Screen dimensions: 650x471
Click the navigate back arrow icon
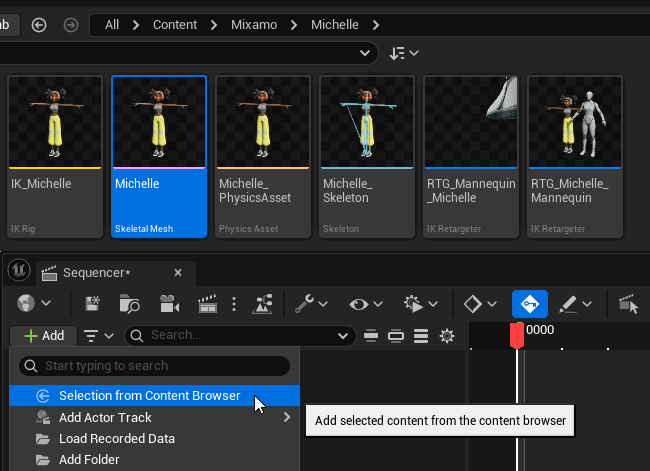(39, 24)
